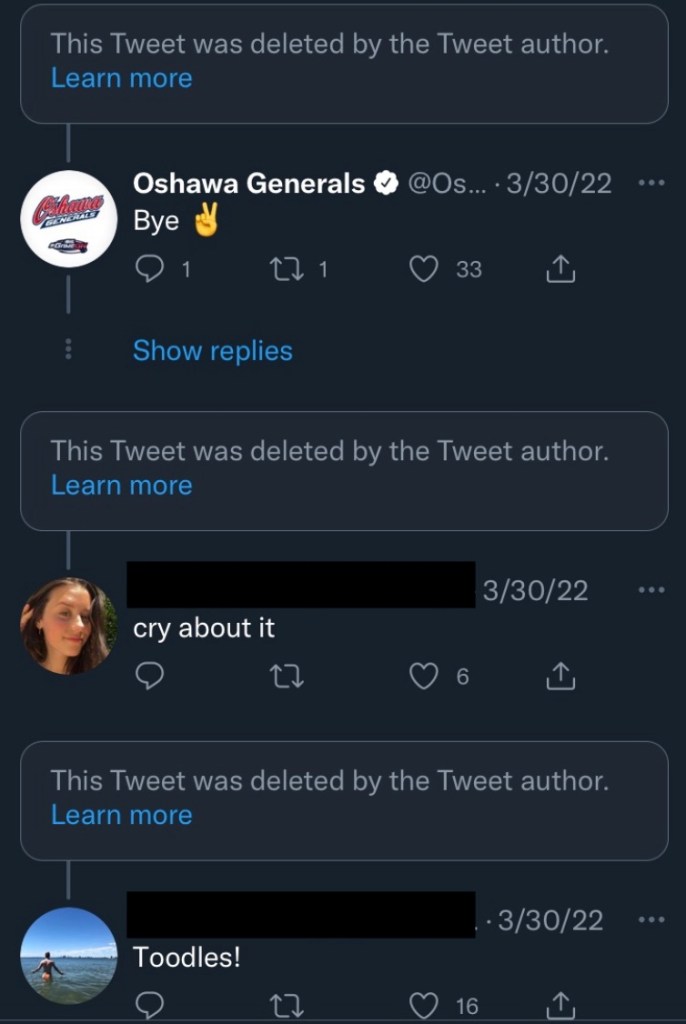Reply to the "Toodles!" tweet
The height and width of the screenshot is (1024, 686).
149,1005
